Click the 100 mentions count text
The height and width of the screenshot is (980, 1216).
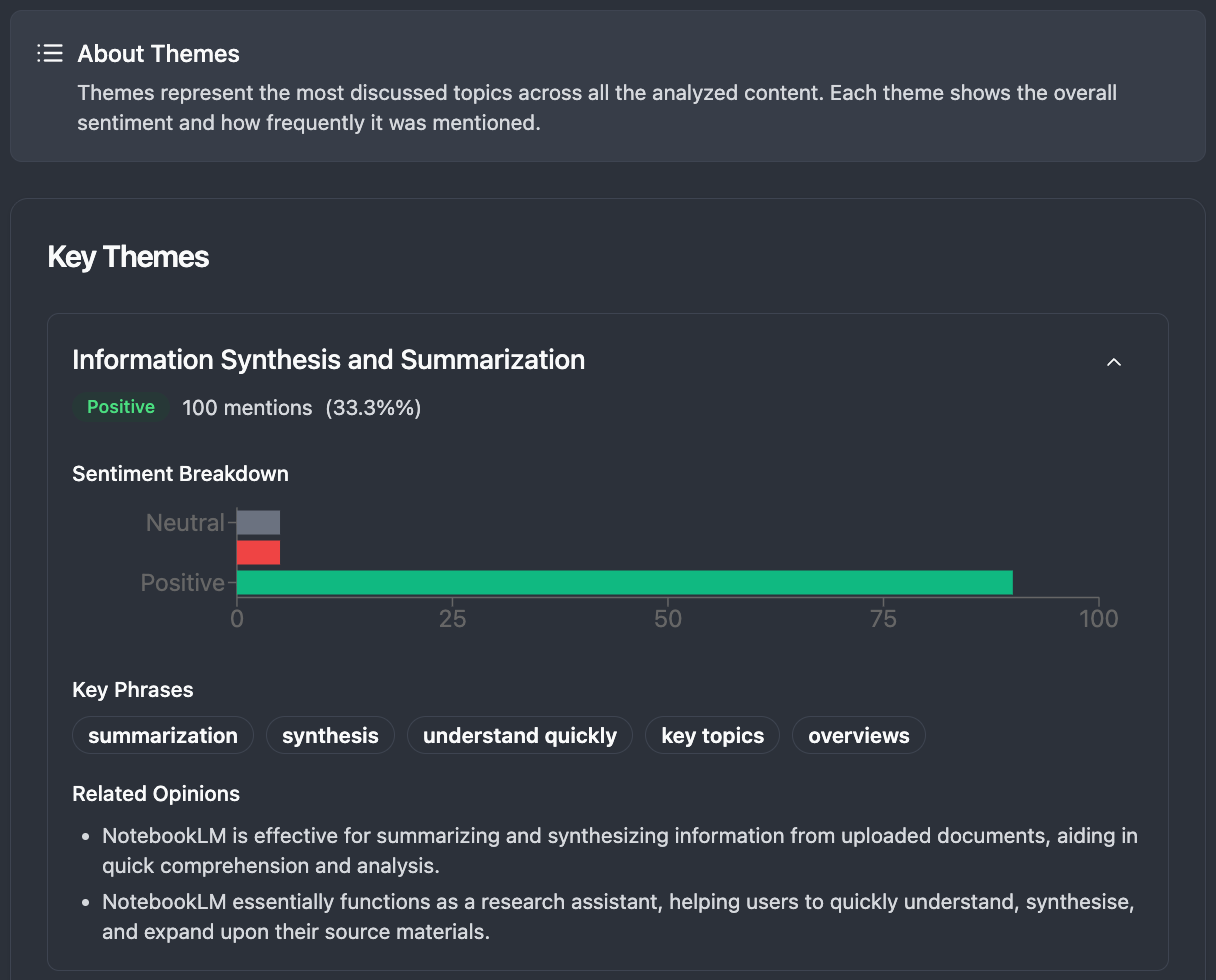pyautogui.click(x=247, y=407)
